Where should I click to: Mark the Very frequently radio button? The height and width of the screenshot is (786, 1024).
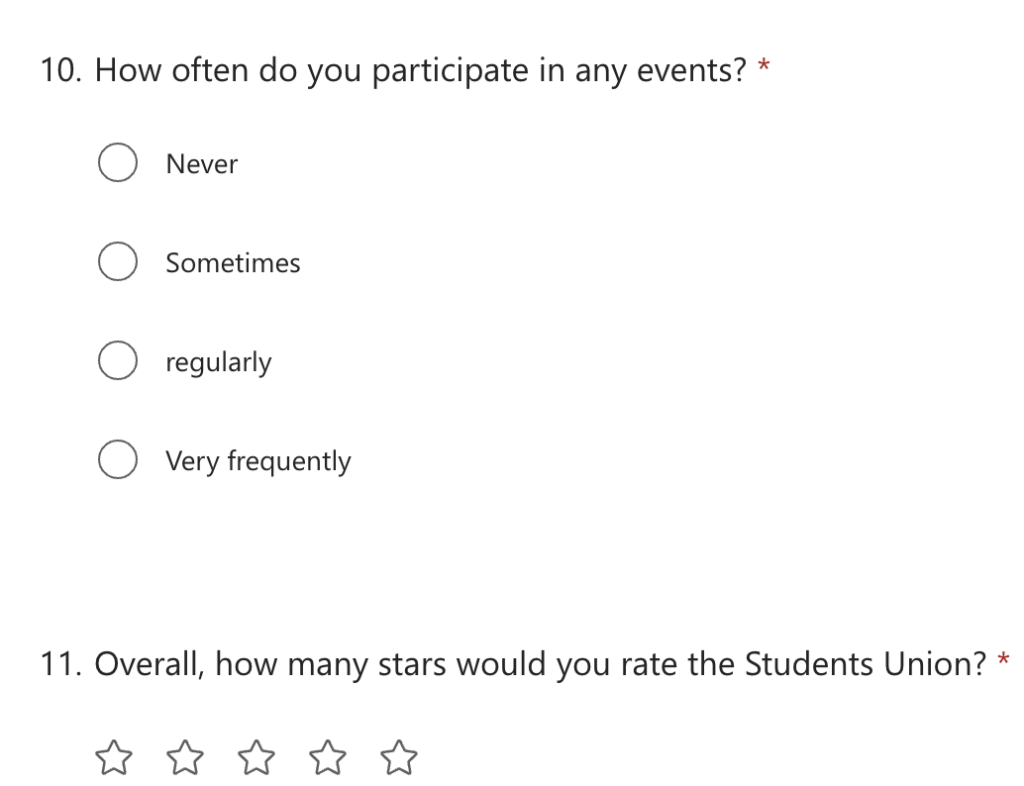(118, 460)
